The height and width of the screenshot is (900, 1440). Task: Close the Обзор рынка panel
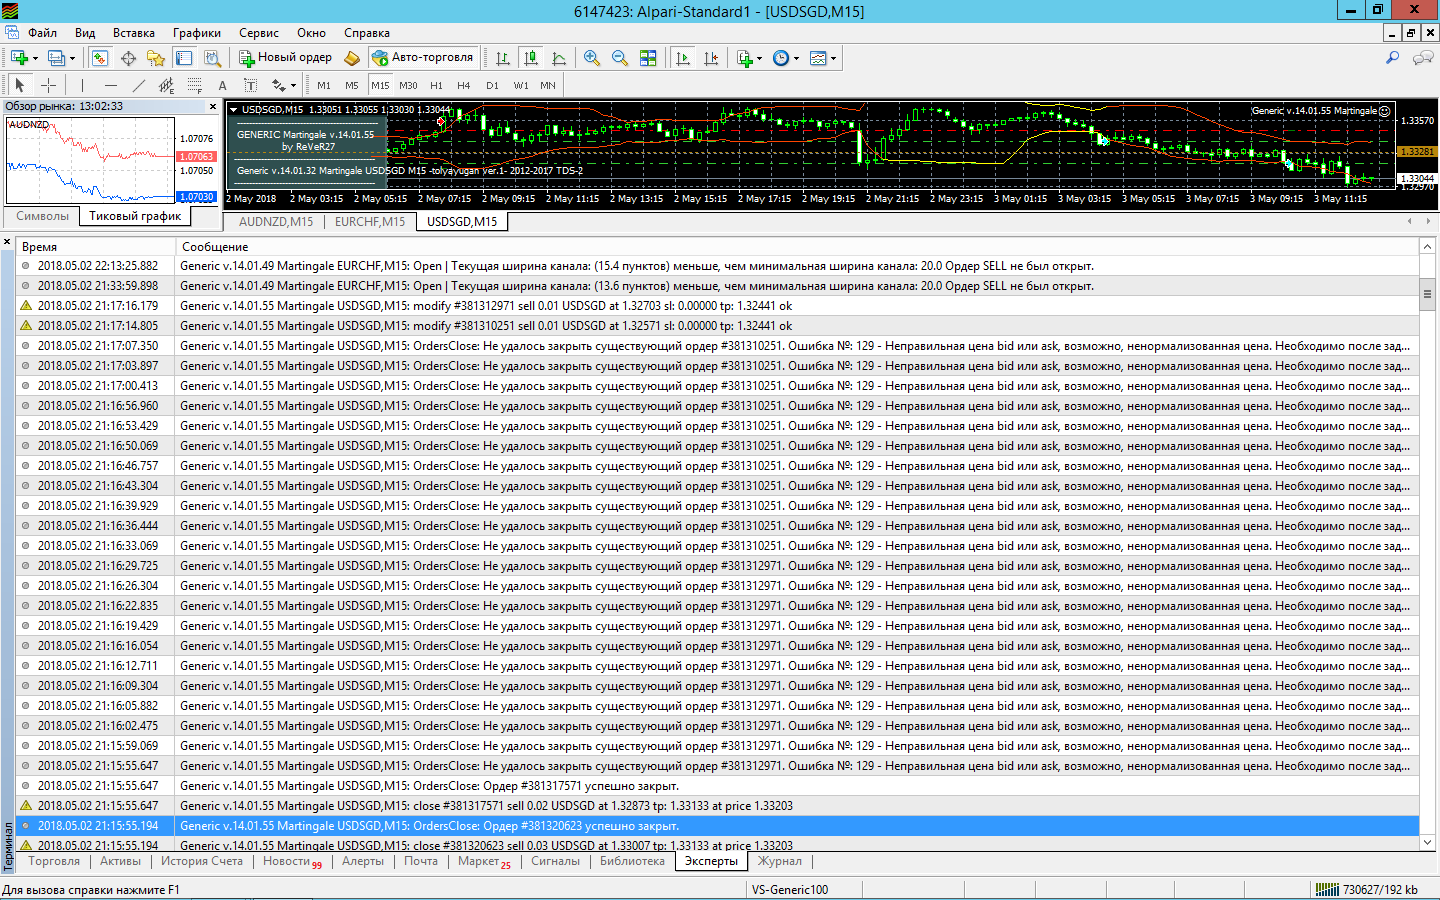click(x=213, y=106)
